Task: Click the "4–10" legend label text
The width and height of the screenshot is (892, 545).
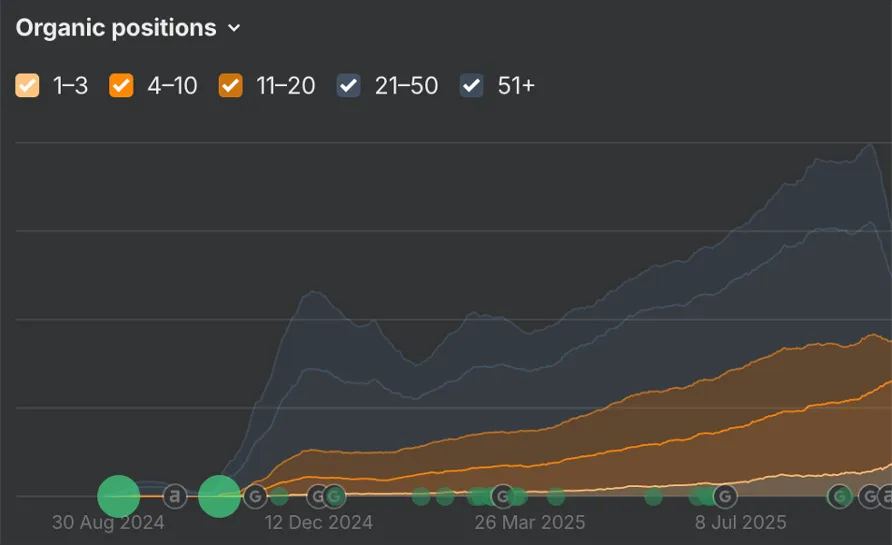Action: click(172, 86)
